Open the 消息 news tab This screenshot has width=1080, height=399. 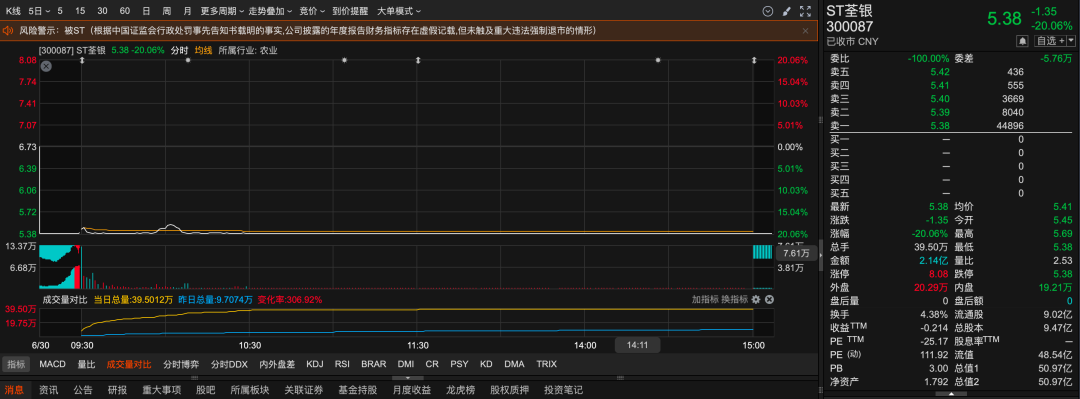[x=14, y=390]
